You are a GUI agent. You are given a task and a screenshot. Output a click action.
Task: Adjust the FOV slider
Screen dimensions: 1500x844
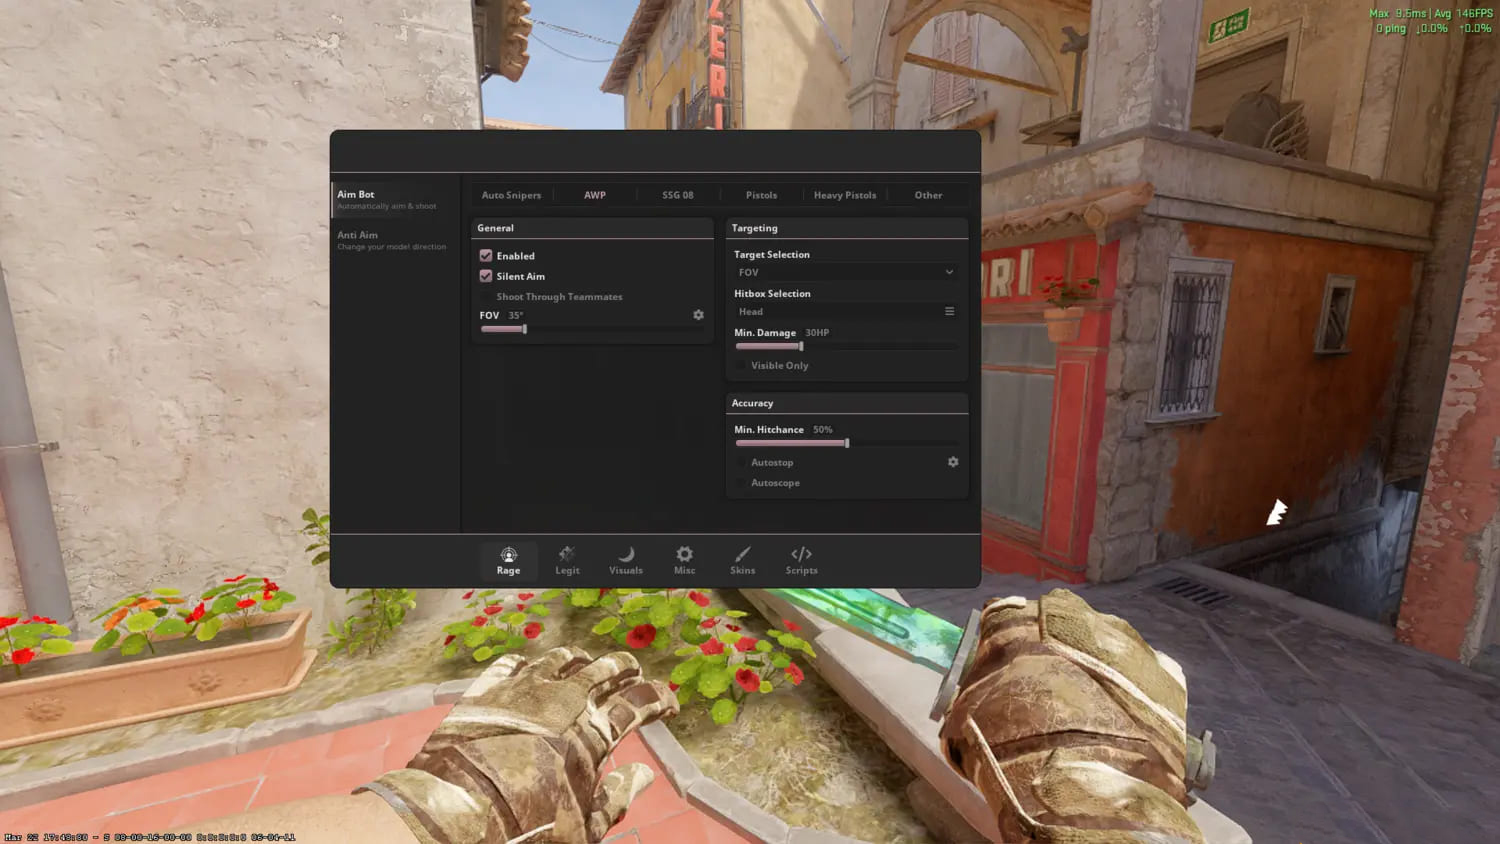click(x=592, y=329)
